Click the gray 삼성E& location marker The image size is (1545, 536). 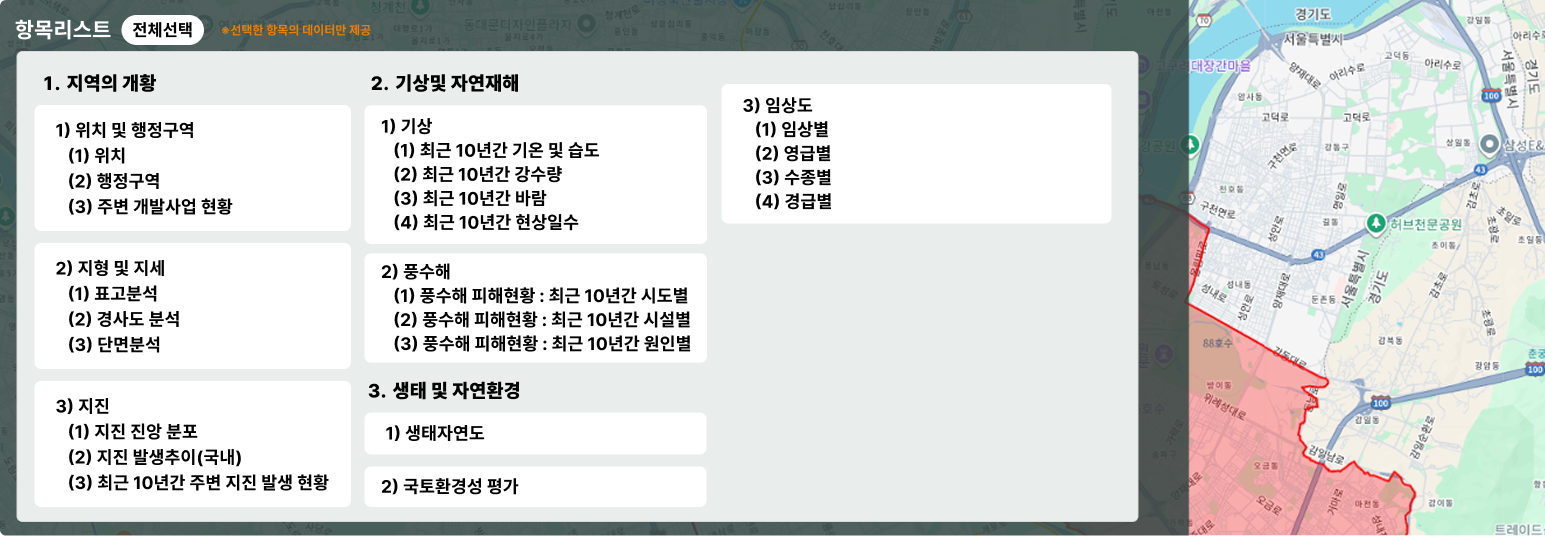tap(1487, 145)
